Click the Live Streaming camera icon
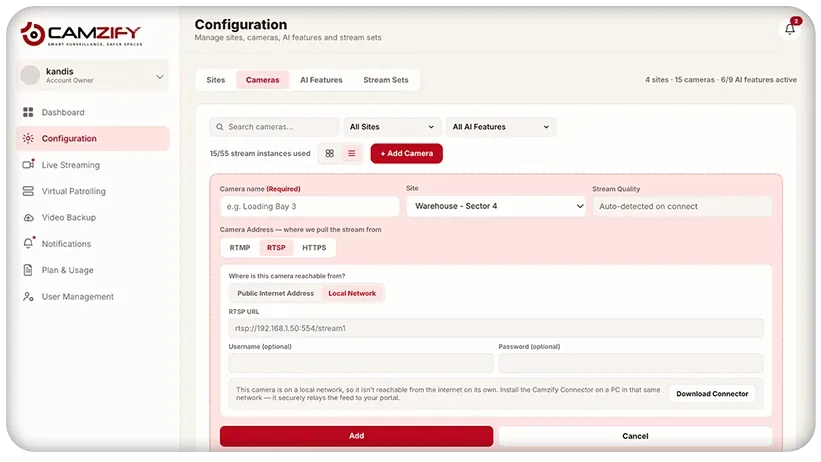This screenshot has width=821, height=462. coord(28,164)
